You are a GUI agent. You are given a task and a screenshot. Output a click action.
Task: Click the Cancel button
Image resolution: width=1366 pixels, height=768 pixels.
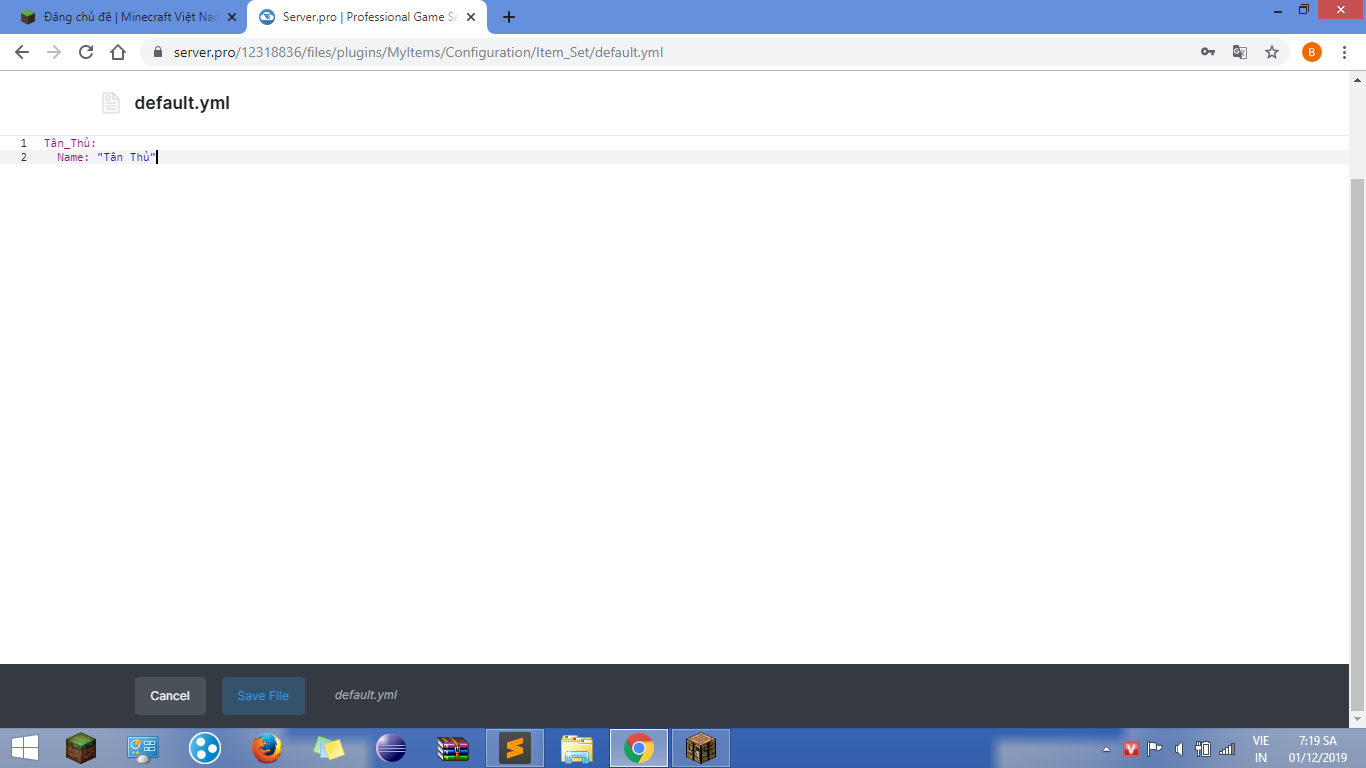tap(170, 696)
